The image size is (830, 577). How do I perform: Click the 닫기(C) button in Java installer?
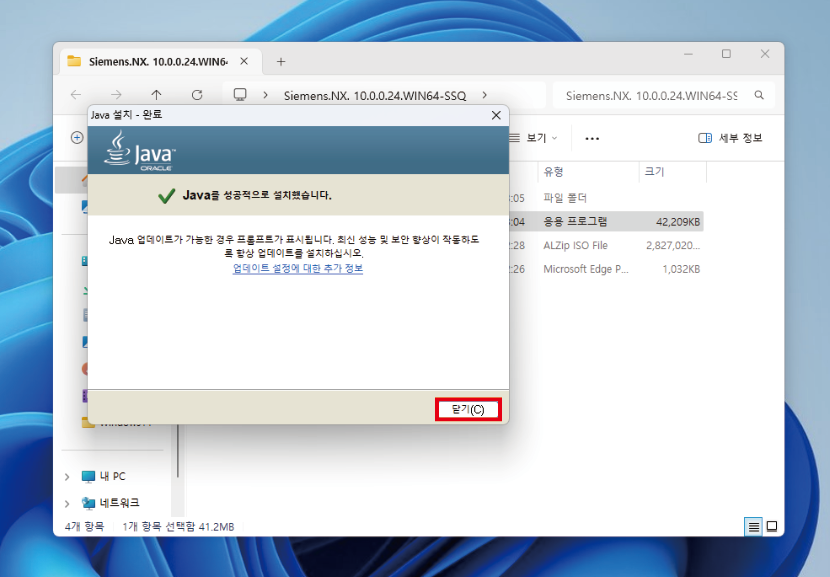(468, 409)
